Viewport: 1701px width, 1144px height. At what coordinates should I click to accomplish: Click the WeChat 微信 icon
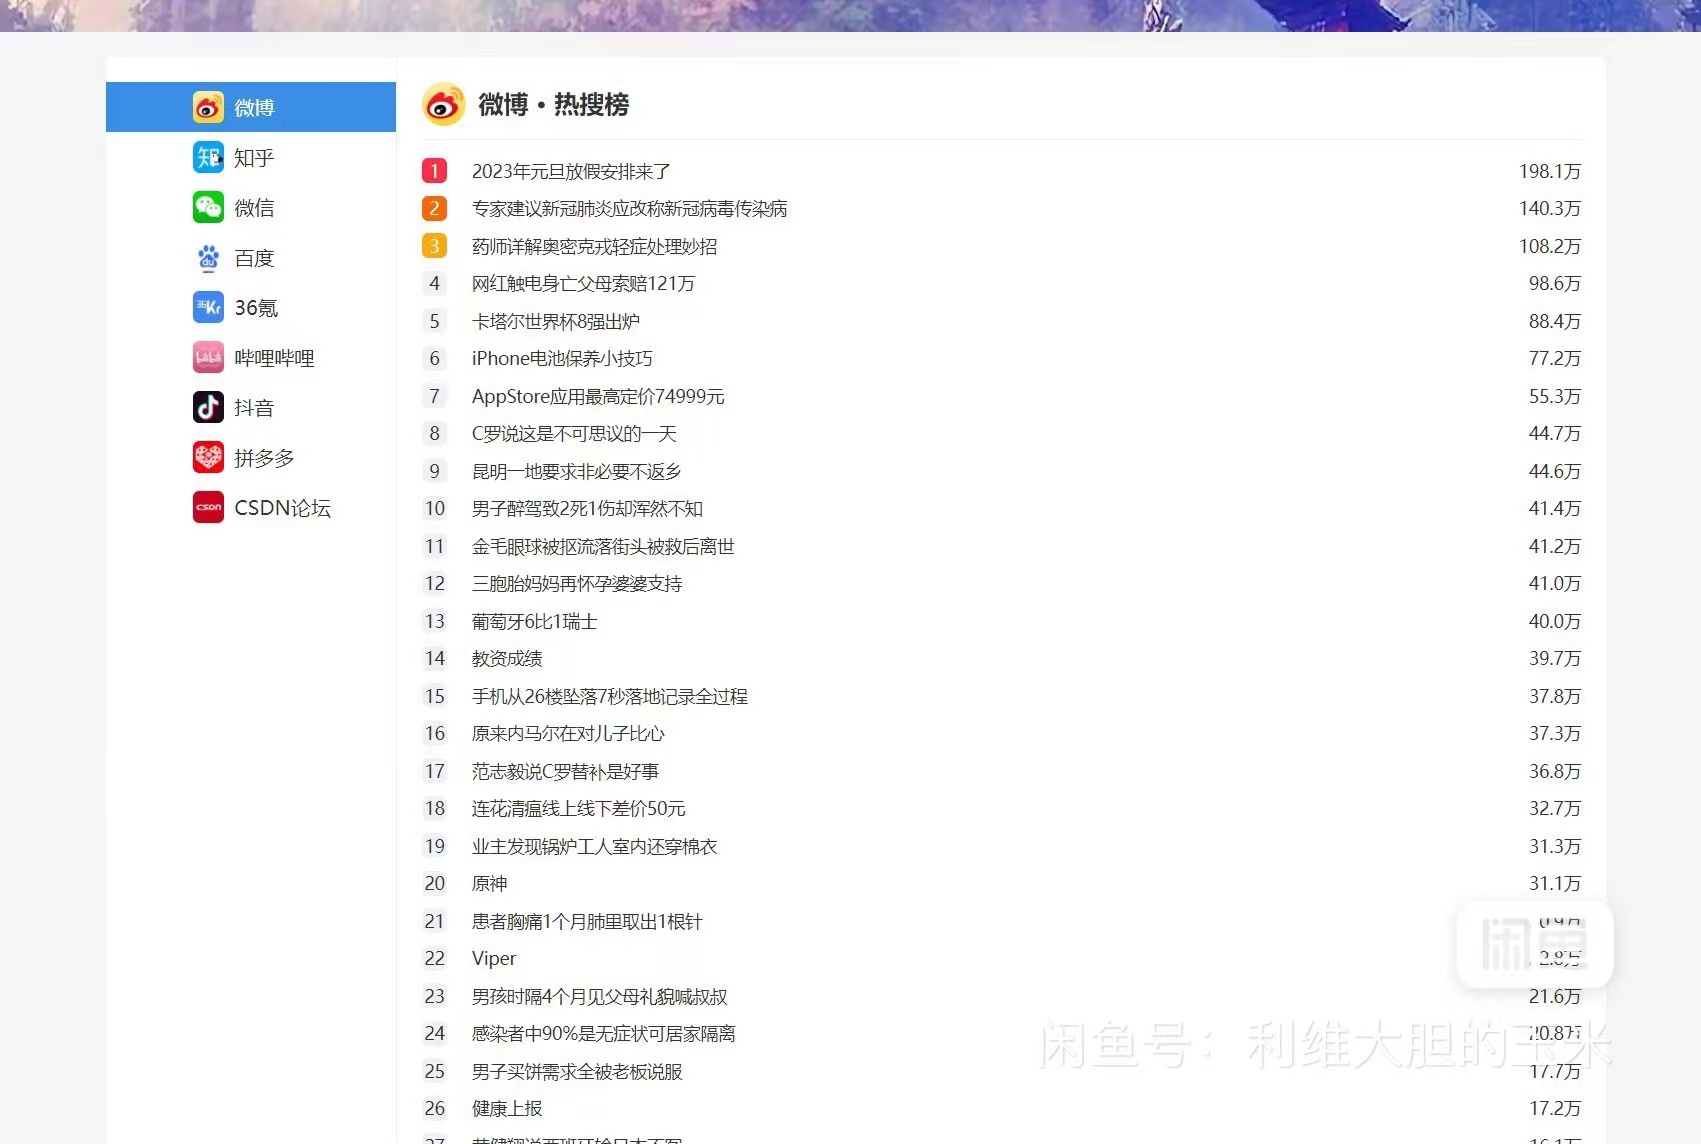point(208,207)
